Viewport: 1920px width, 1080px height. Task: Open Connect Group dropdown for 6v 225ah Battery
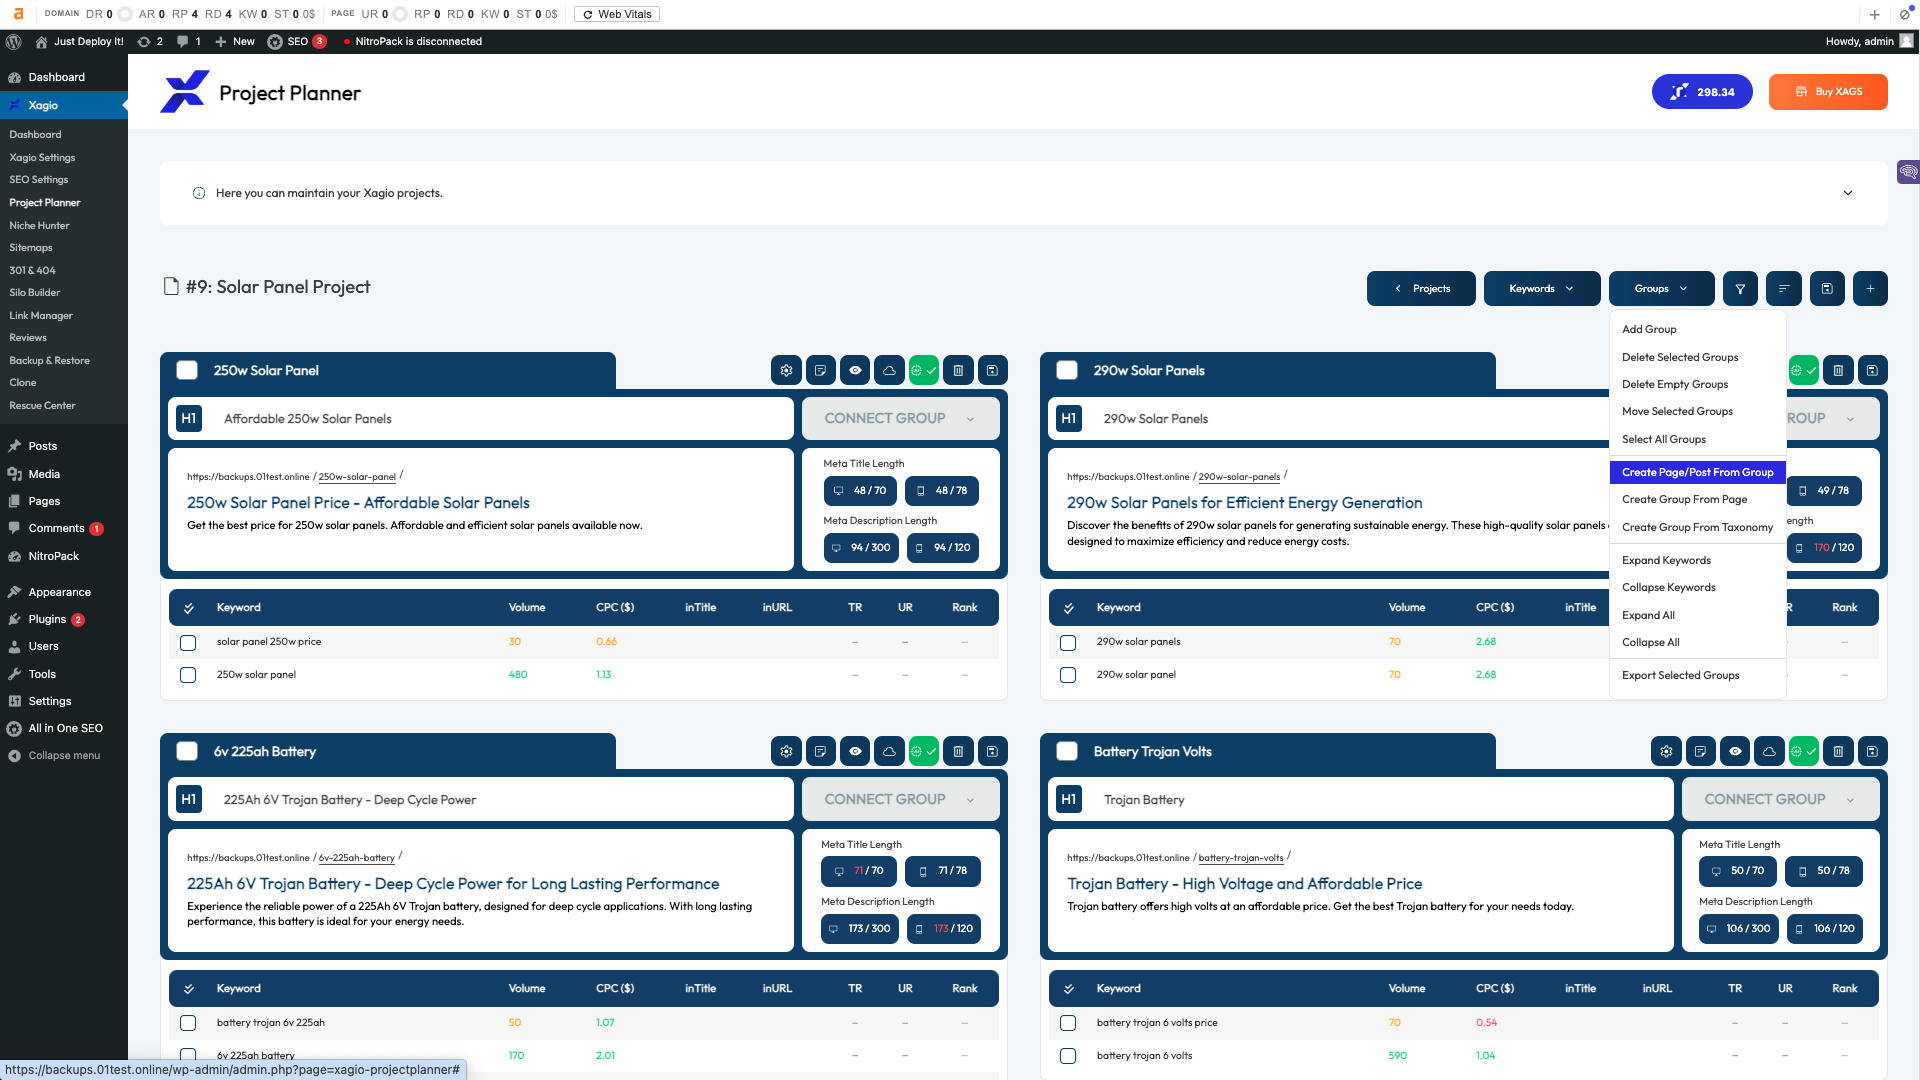900,800
